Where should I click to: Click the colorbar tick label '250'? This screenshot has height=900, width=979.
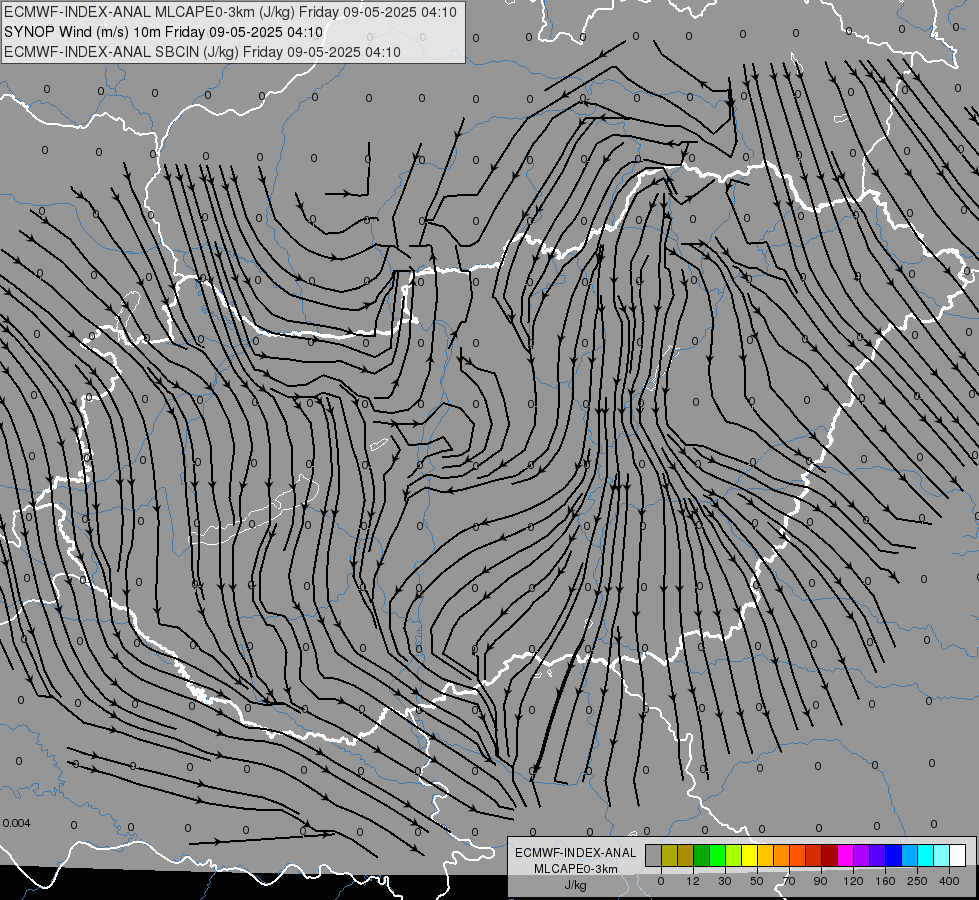917,881
